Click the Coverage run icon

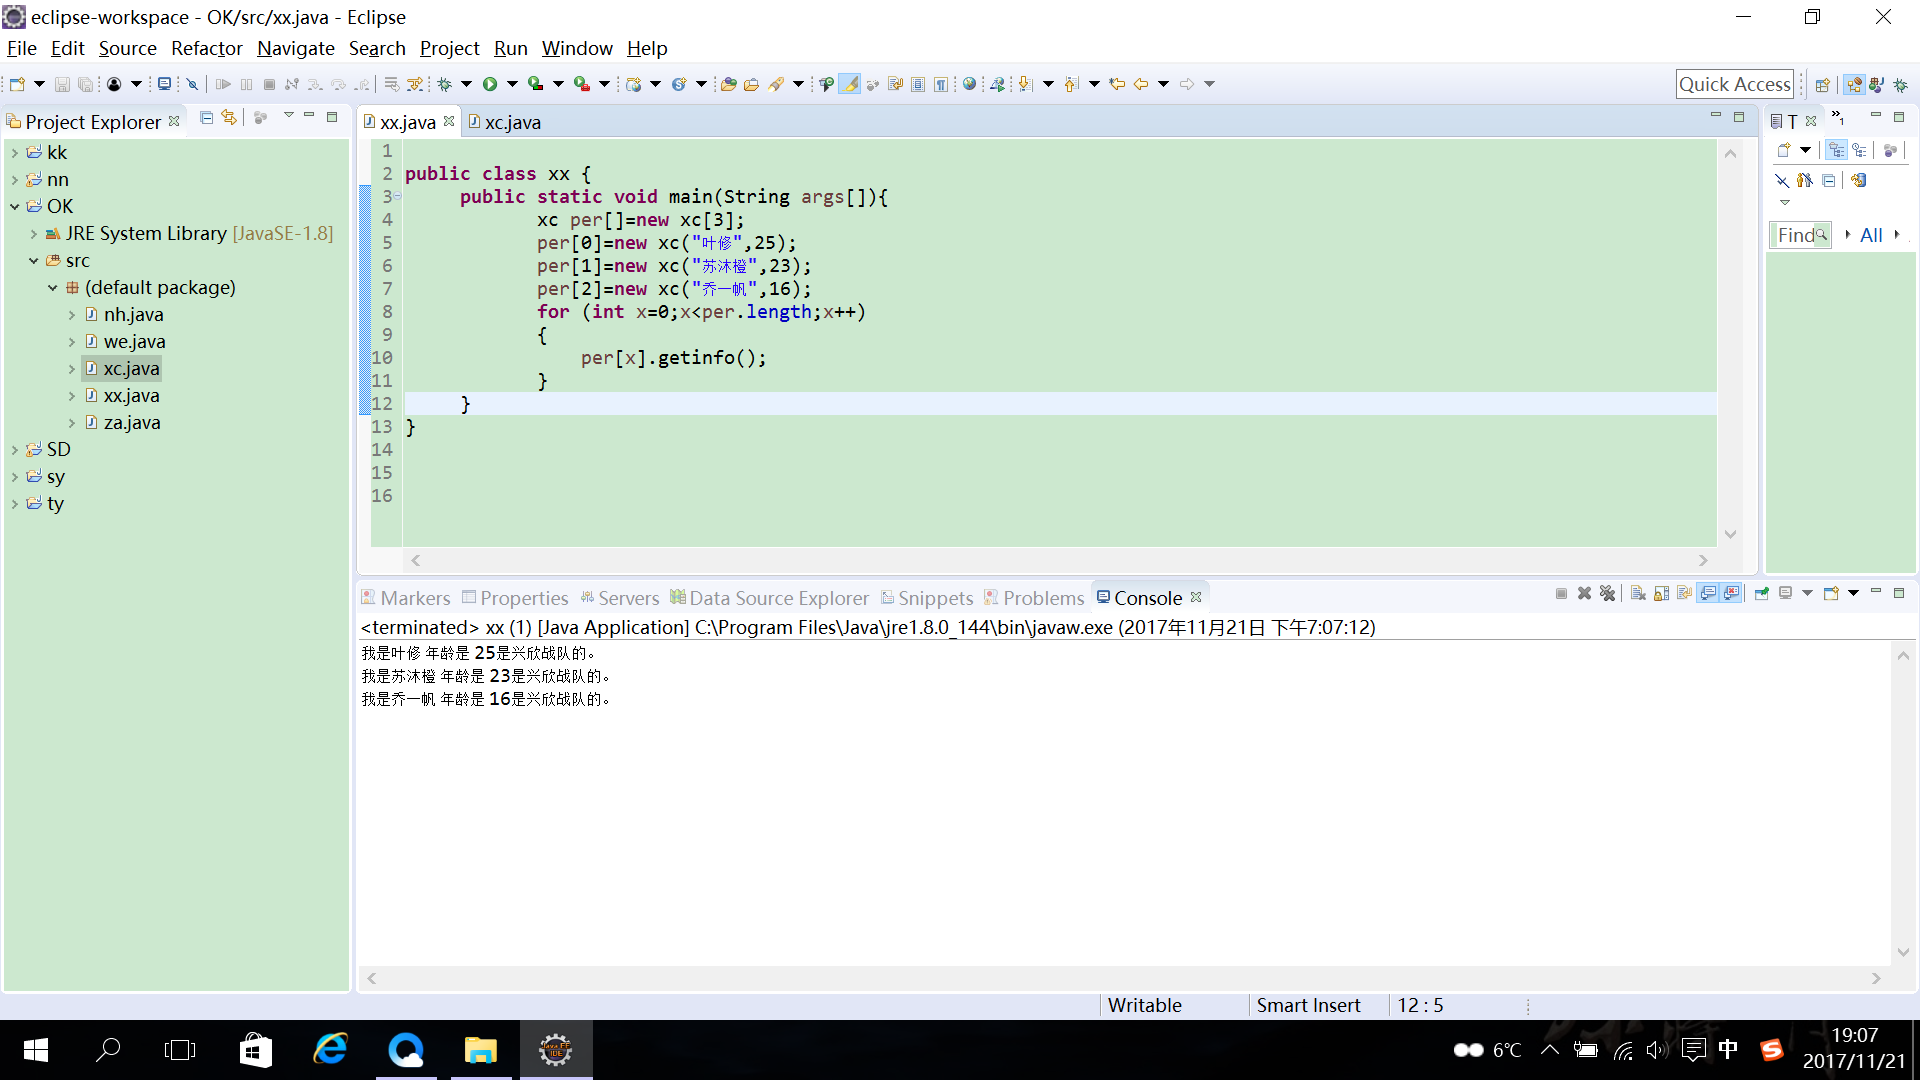536,84
